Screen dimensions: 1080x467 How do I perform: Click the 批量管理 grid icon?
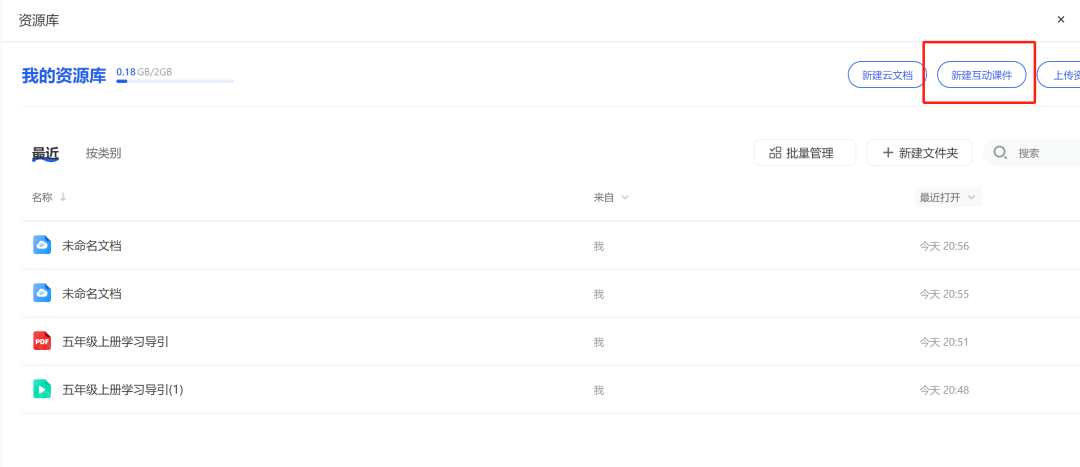775,153
